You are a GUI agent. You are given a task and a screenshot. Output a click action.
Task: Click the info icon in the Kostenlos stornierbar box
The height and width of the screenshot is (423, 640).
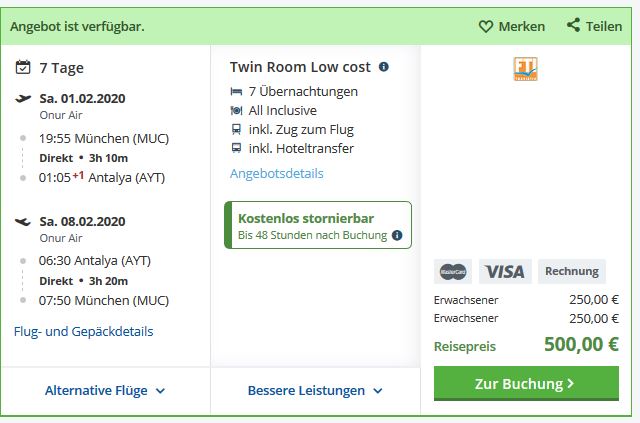click(x=397, y=235)
